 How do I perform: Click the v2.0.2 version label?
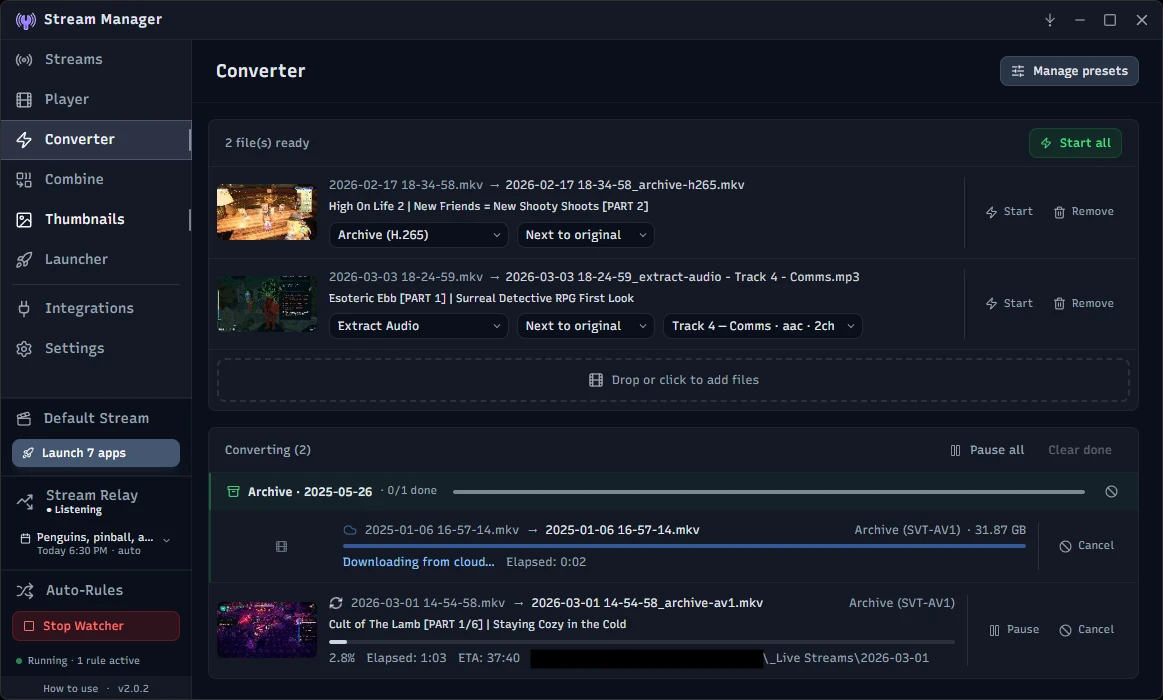[134, 689]
